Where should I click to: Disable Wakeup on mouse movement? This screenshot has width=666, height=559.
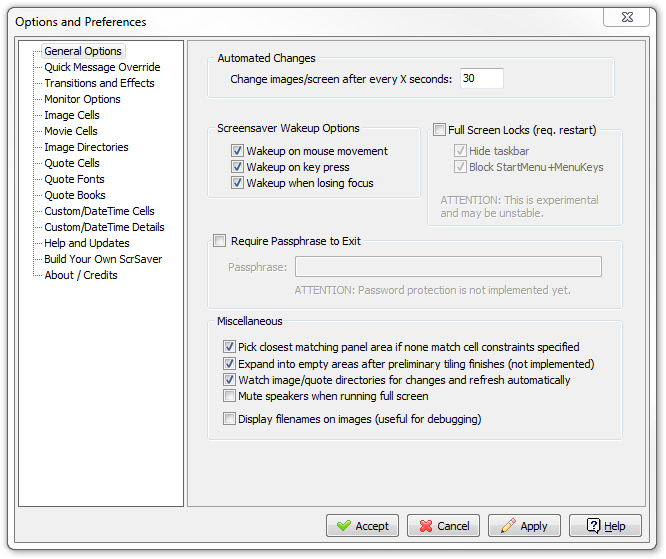point(237,151)
